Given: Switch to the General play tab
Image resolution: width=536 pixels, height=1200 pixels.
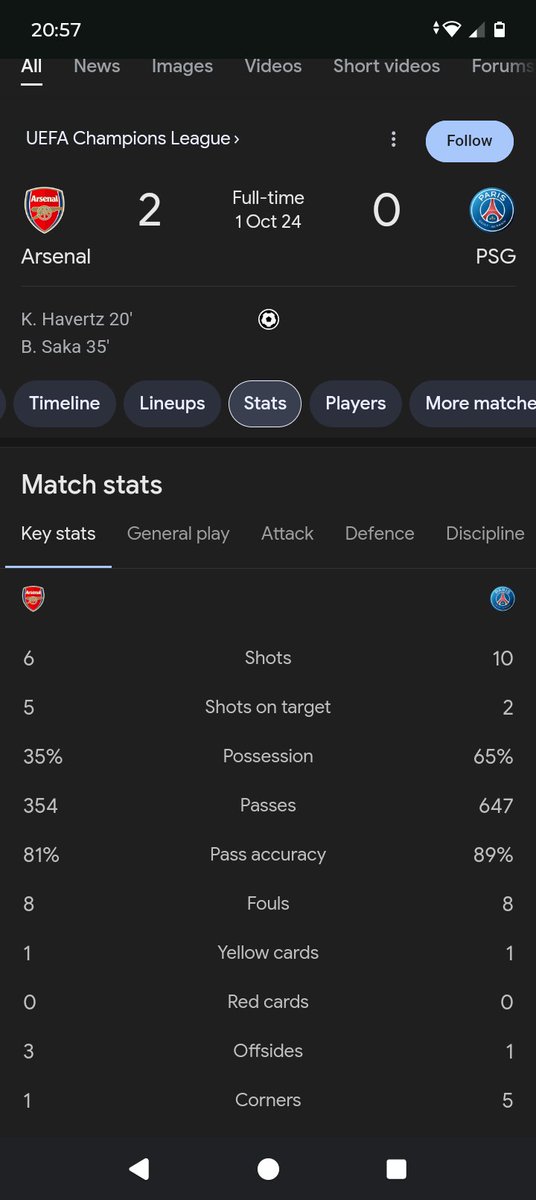Looking at the screenshot, I should click(178, 534).
